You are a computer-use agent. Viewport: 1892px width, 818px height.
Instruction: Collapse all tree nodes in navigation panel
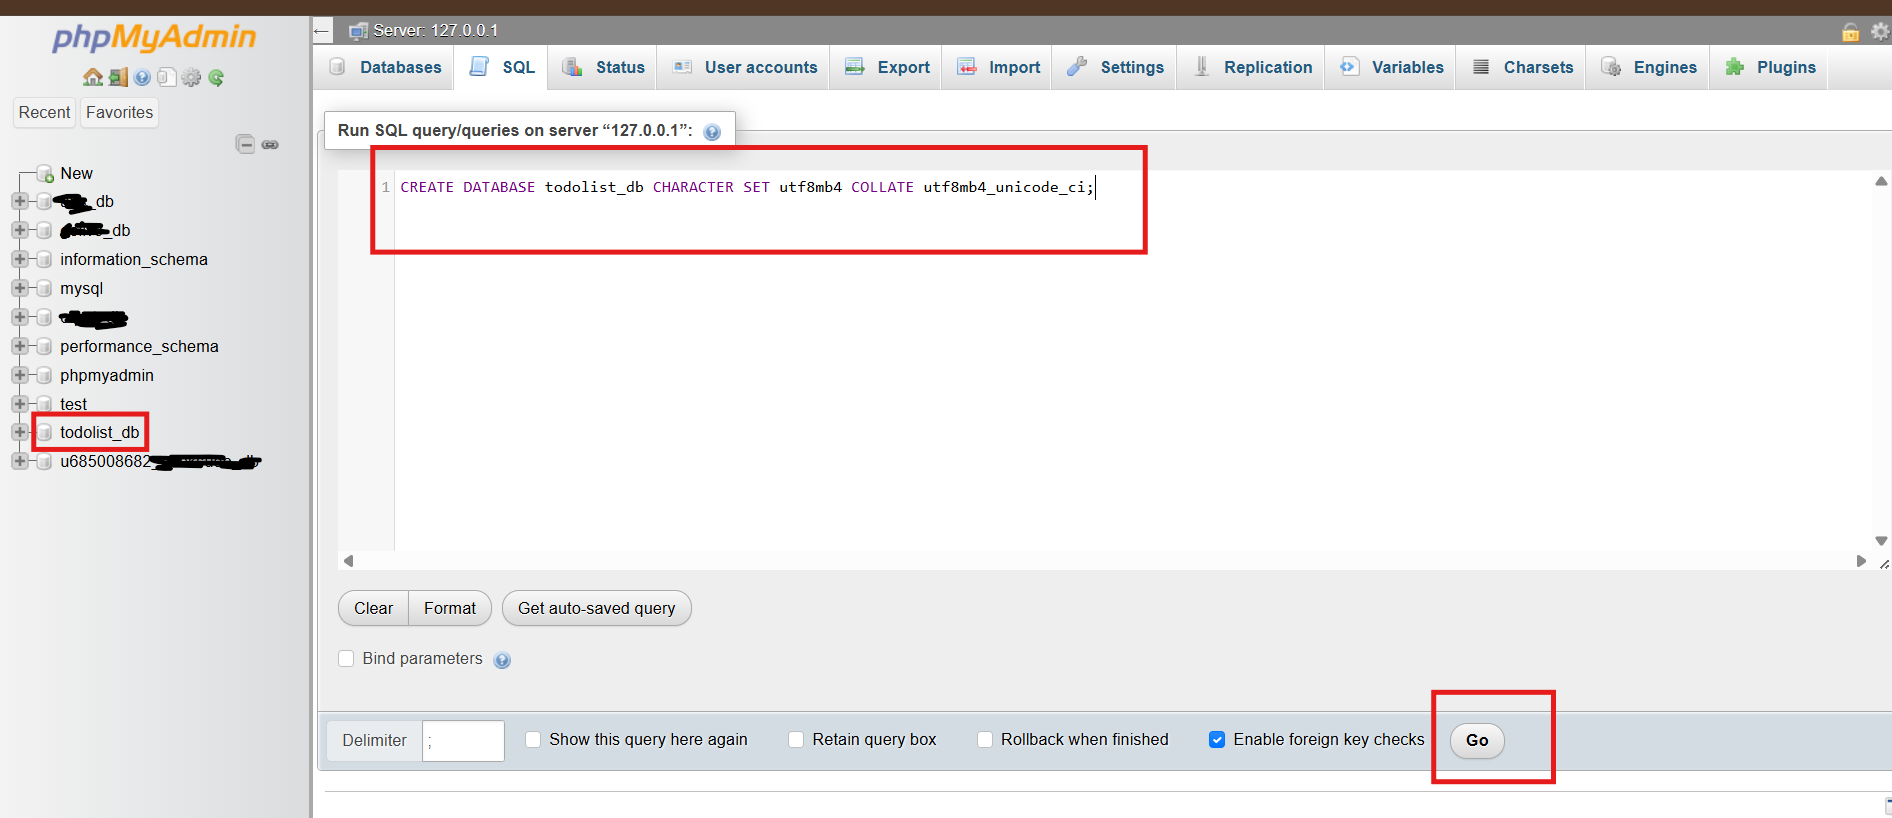click(x=245, y=144)
